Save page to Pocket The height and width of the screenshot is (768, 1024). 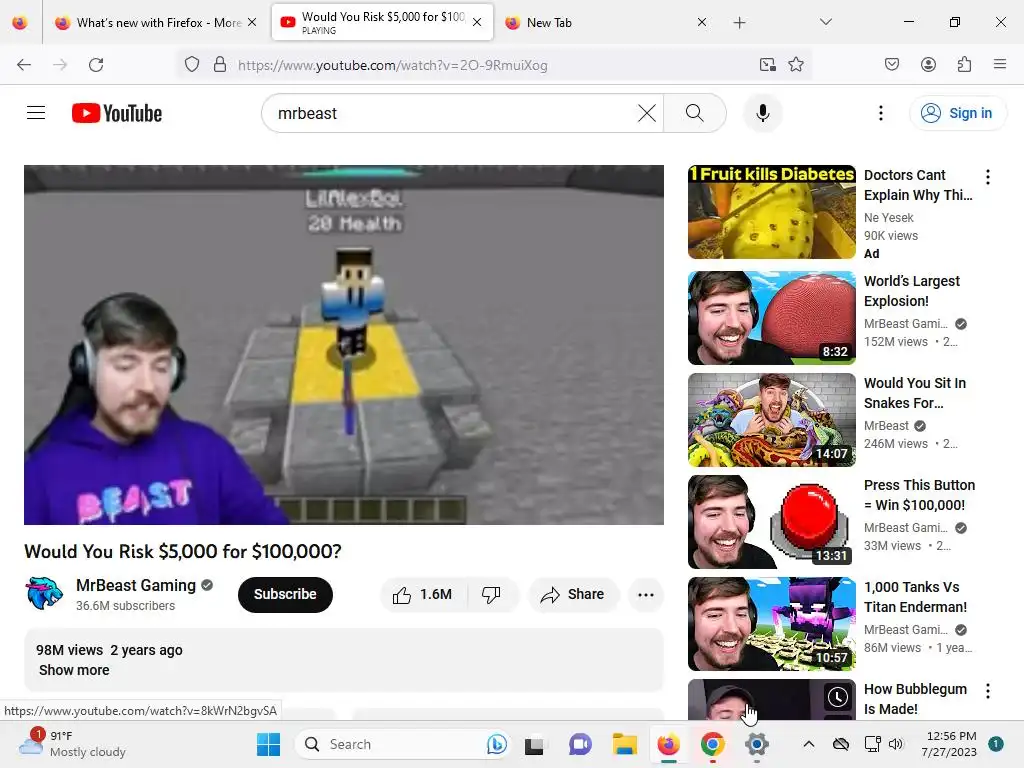[891, 64]
